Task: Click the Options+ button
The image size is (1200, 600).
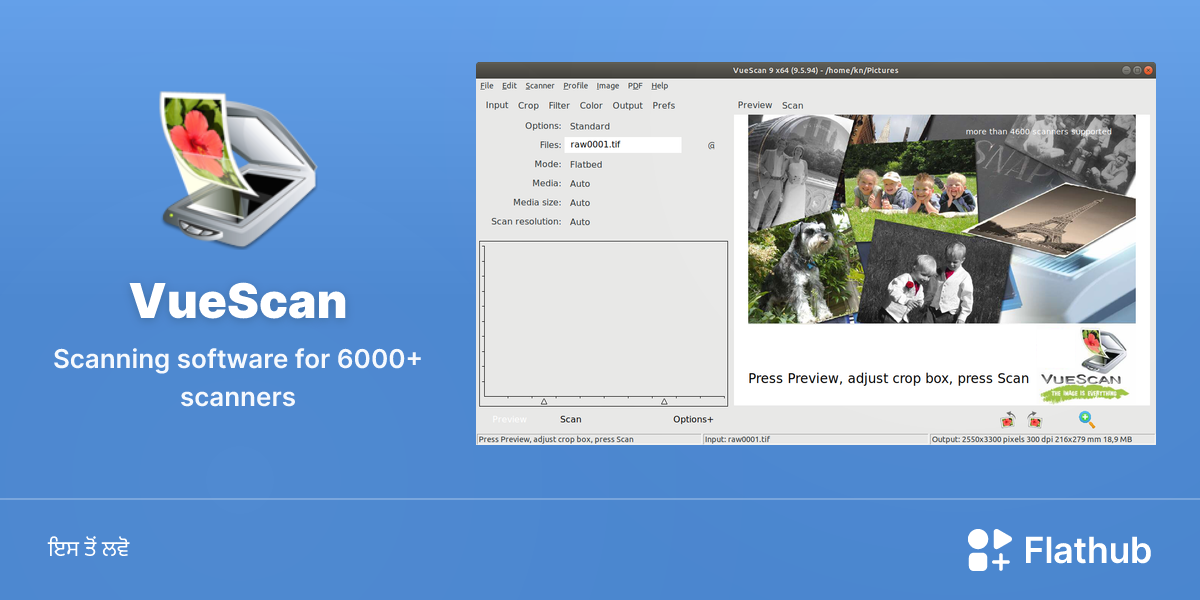Action: (x=693, y=420)
